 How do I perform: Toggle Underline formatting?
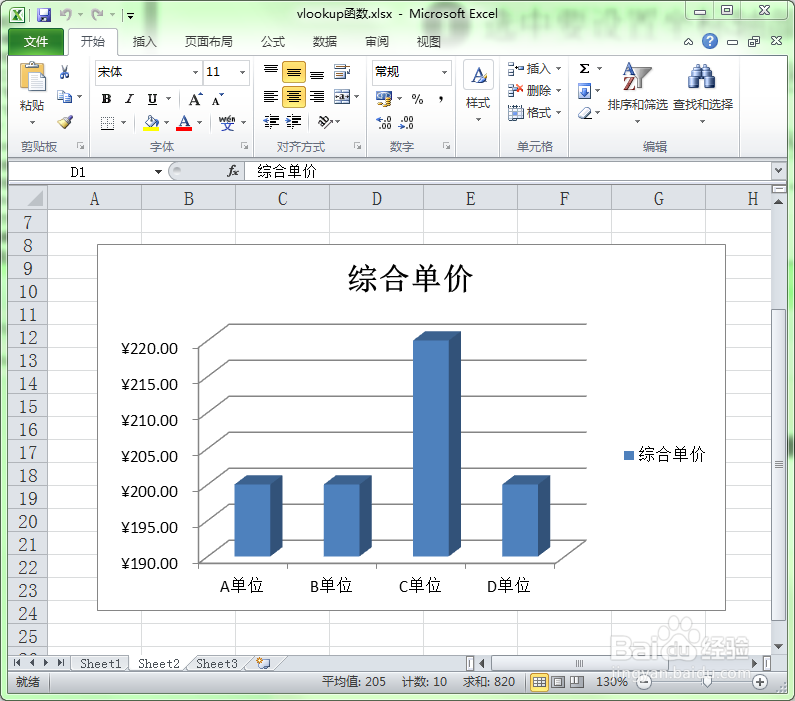click(x=152, y=99)
